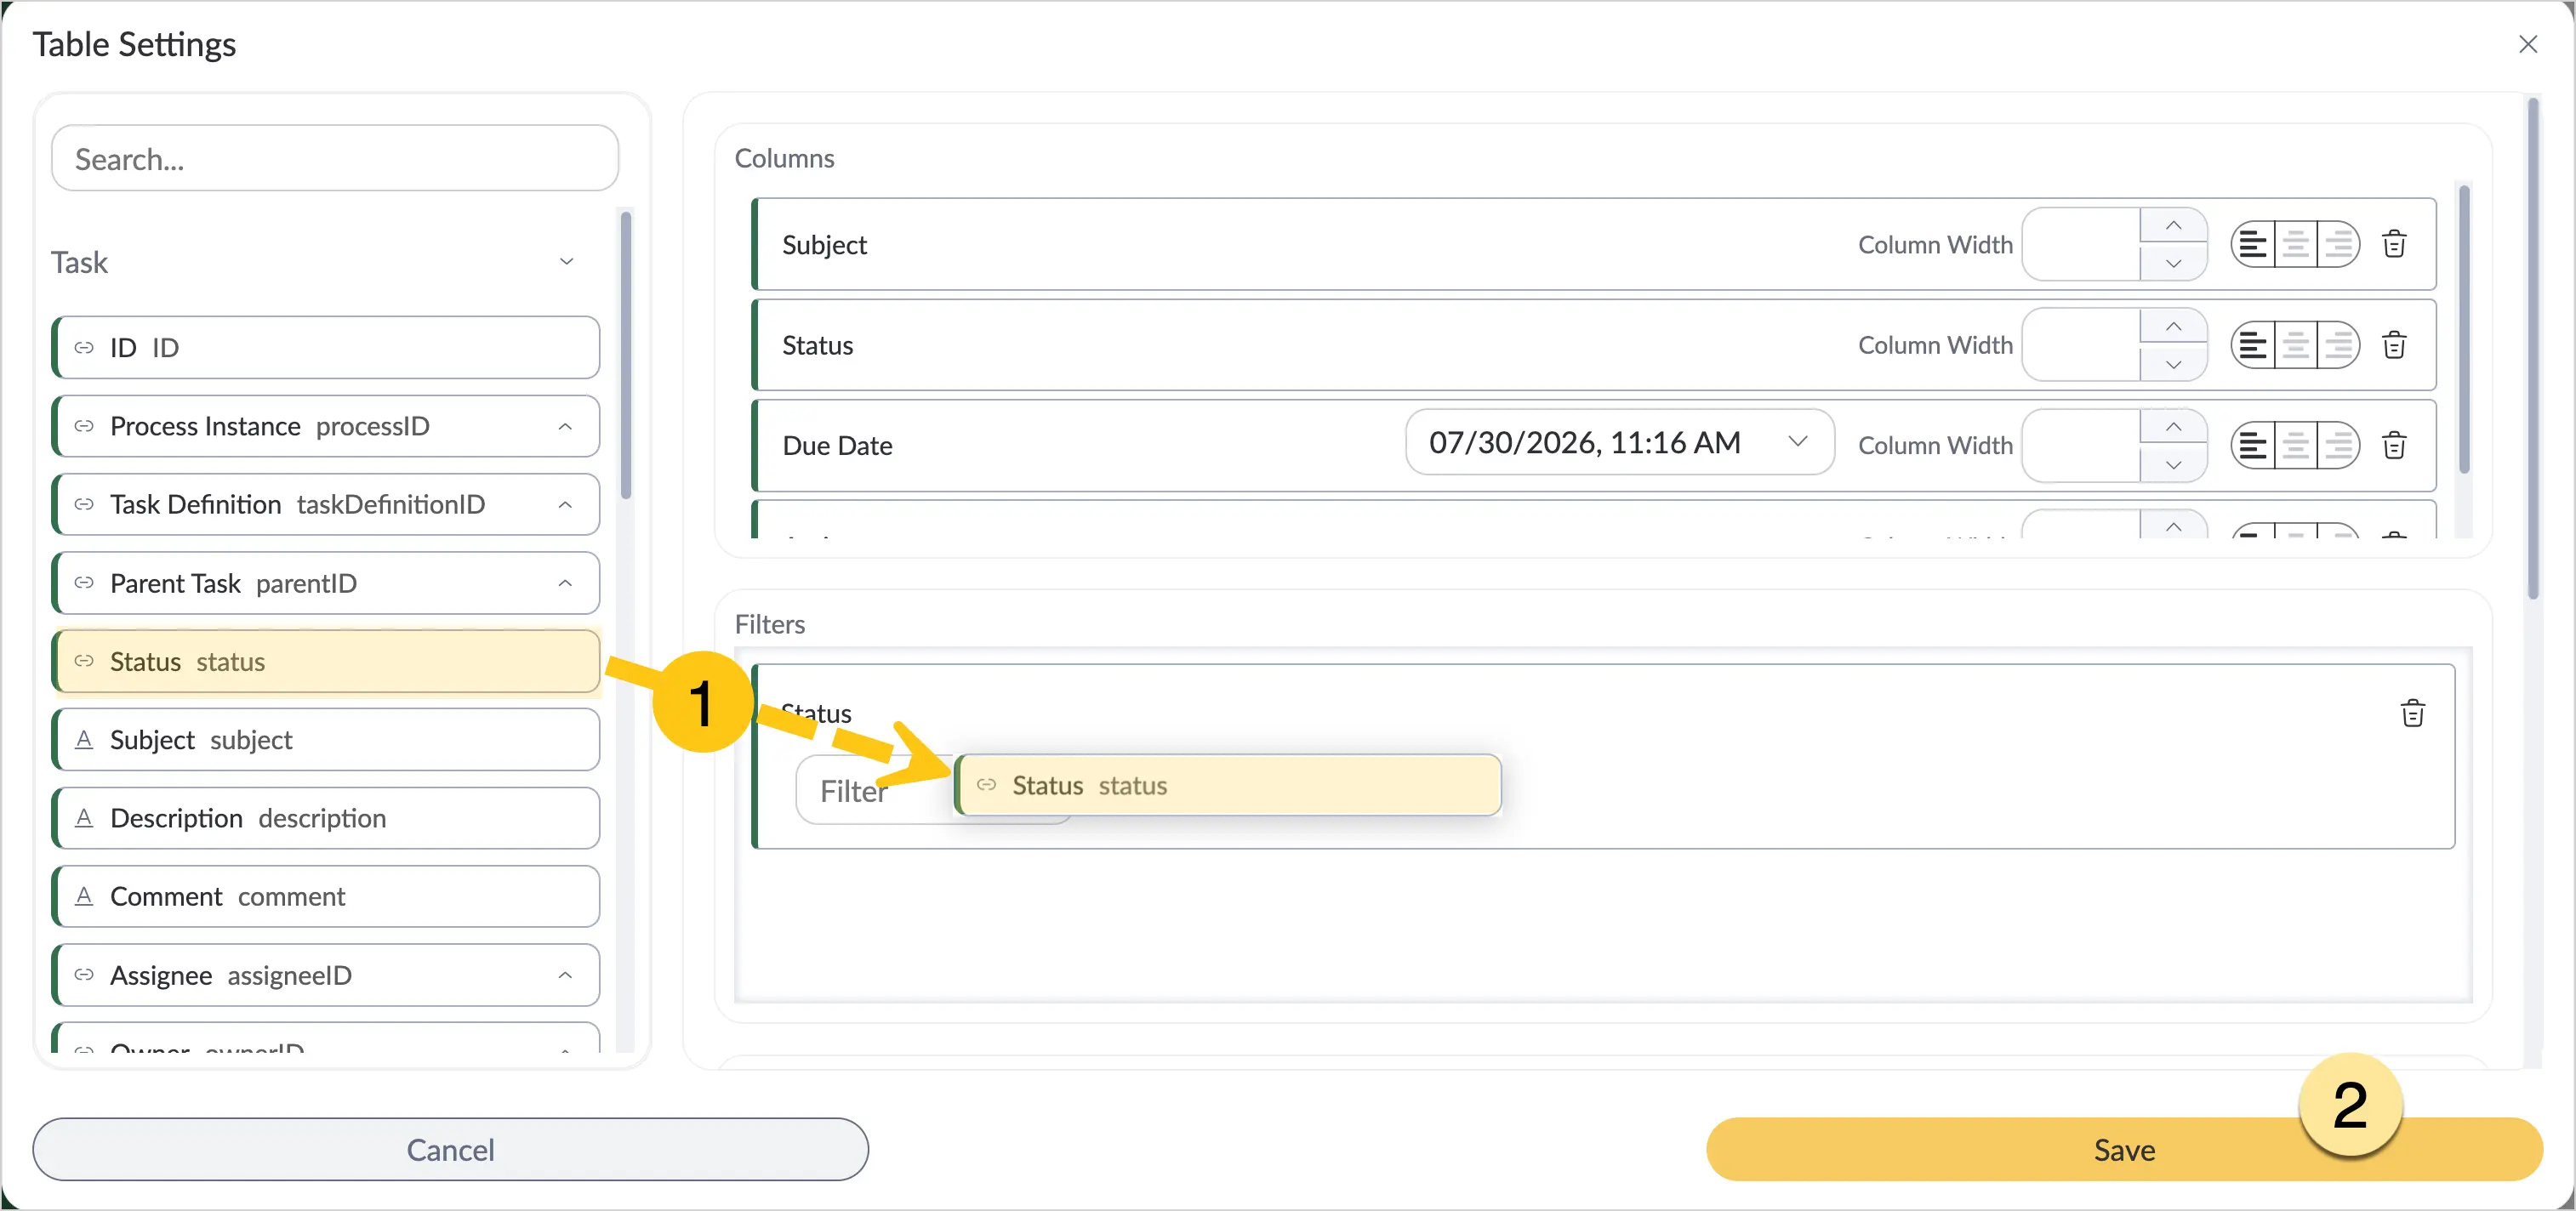Click the Subject column row label
2576x1211 pixels.
click(824, 244)
